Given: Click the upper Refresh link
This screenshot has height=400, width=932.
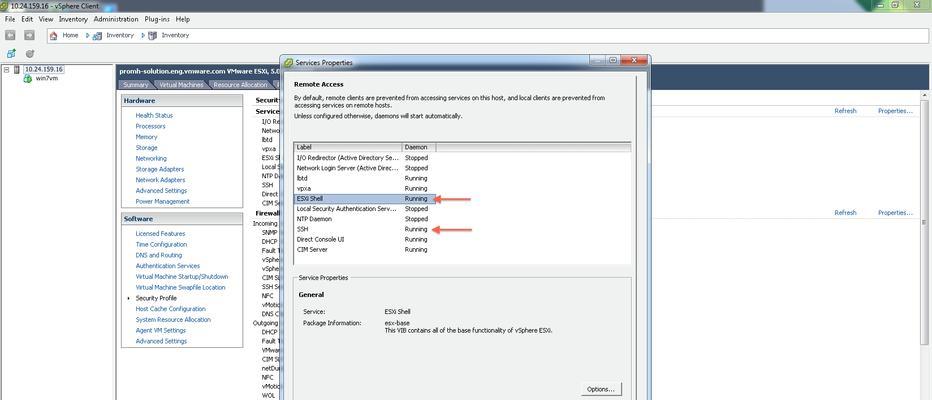Looking at the screenshot, I should pos(845,111).
